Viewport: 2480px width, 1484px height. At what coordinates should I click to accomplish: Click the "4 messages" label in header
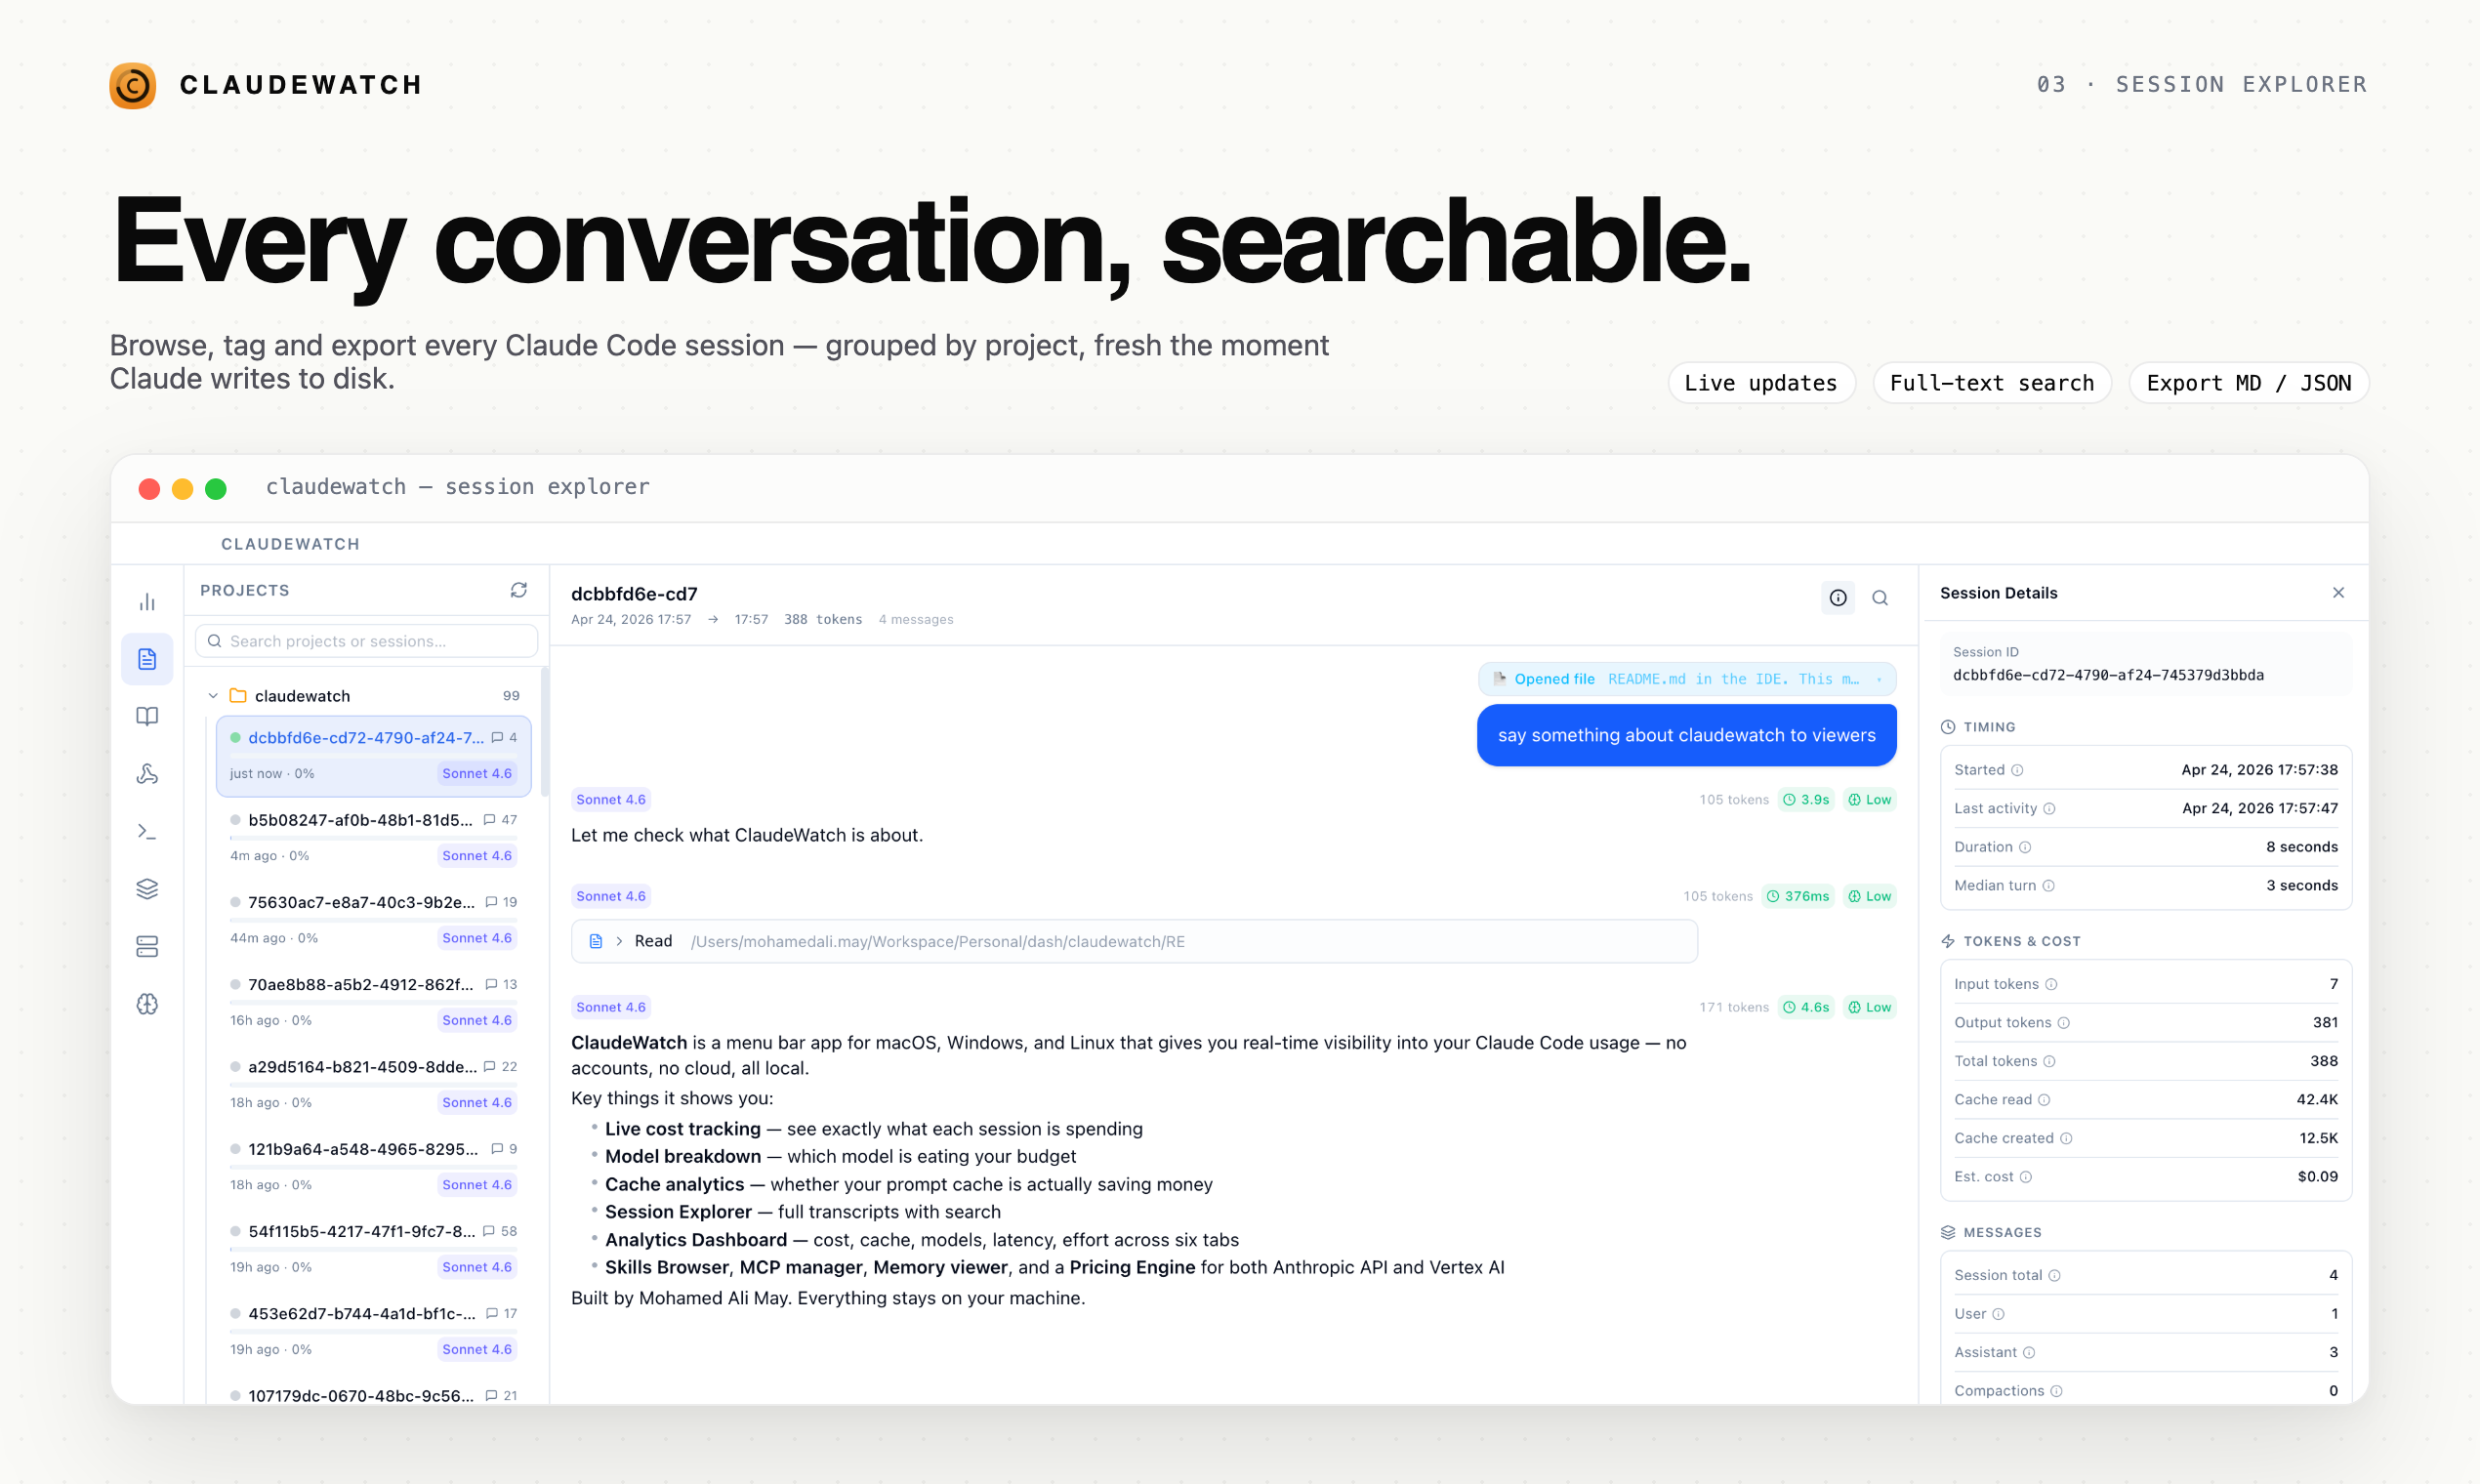pyautogui.click(x=916, y=620)
